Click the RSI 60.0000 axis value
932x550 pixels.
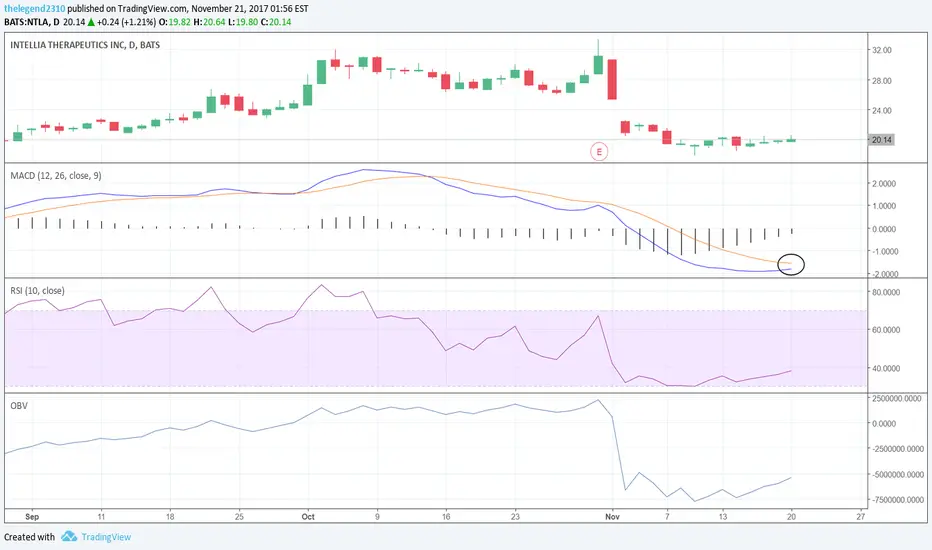[886, 329]
